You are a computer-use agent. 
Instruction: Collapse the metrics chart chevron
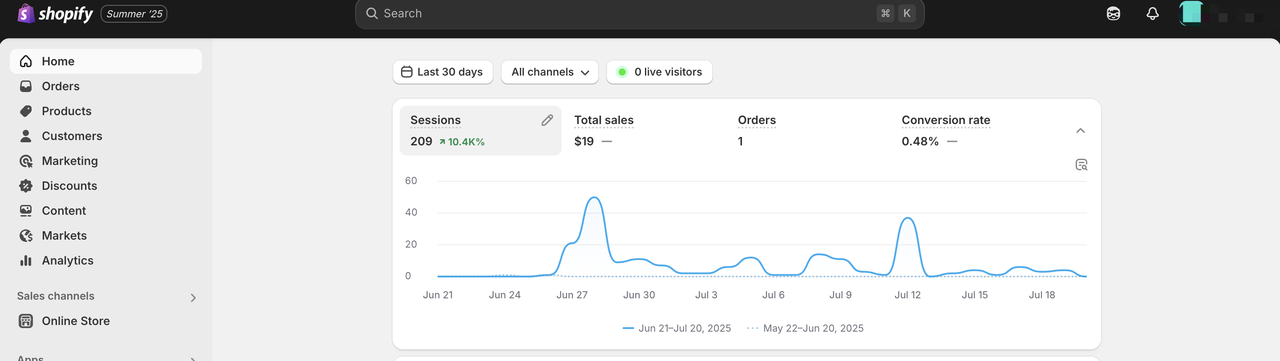(1080, 131)
